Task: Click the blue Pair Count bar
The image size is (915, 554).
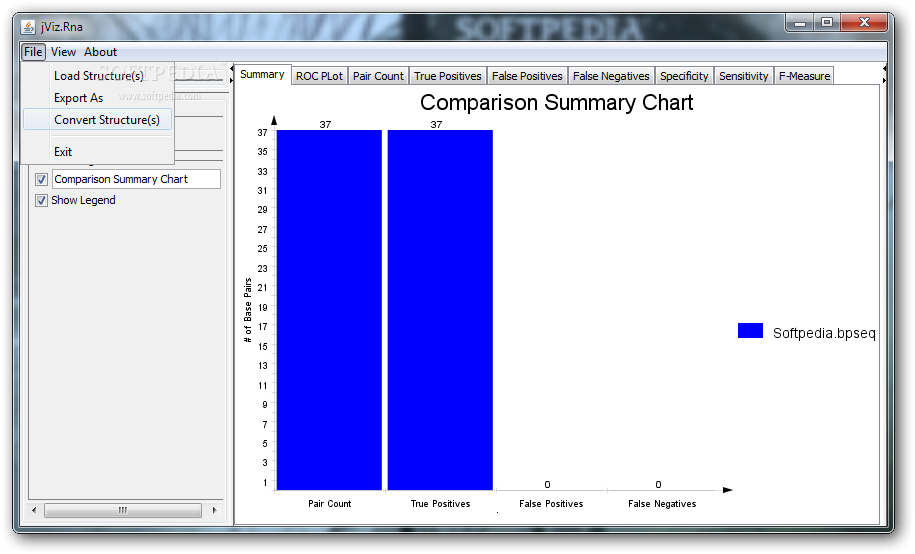Action: pyautogui.click(x=329, y=310)
